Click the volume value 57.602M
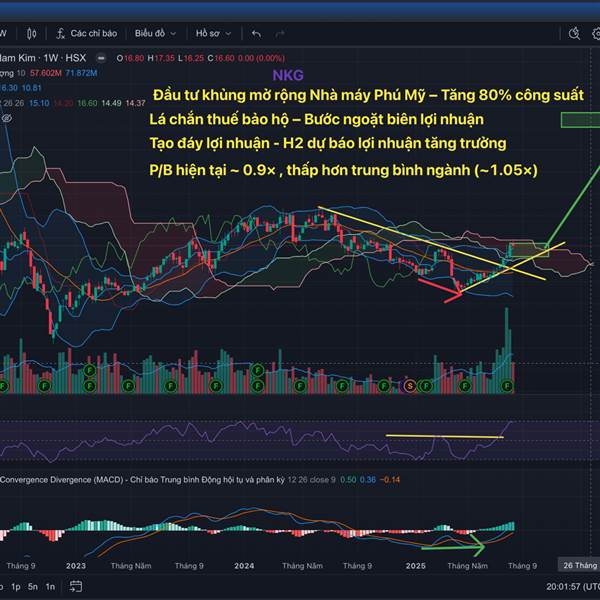Image resolution: width=600 pixels, height=600 pixels. [46, 73]
